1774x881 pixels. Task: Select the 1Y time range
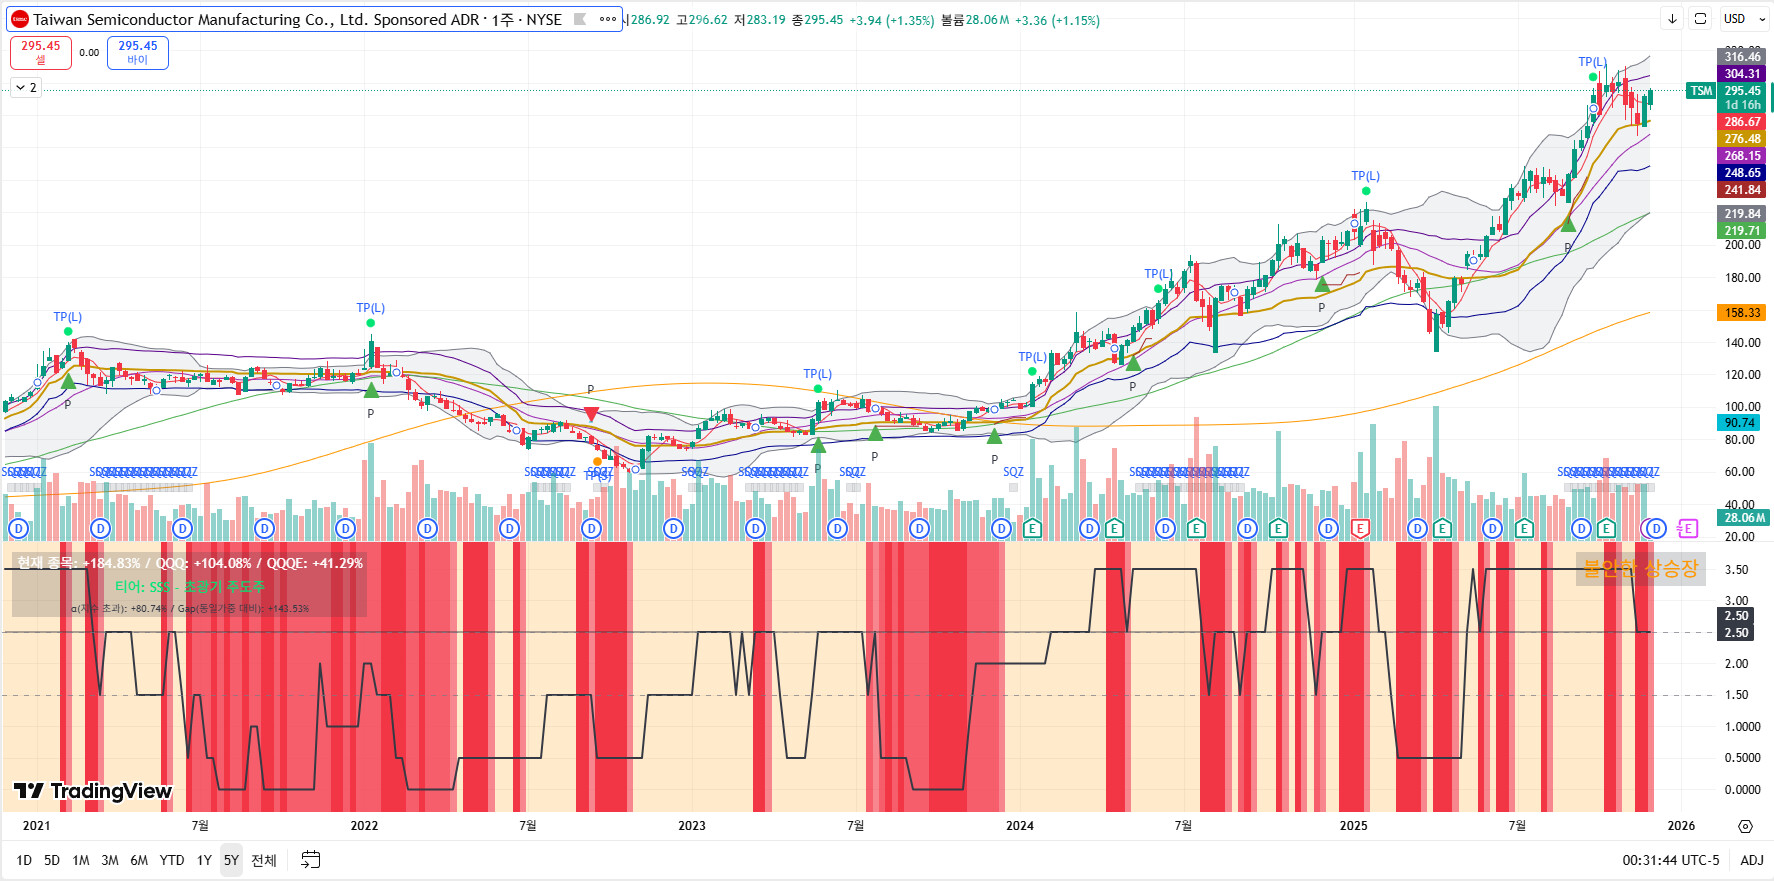click(x=204, y=860)
